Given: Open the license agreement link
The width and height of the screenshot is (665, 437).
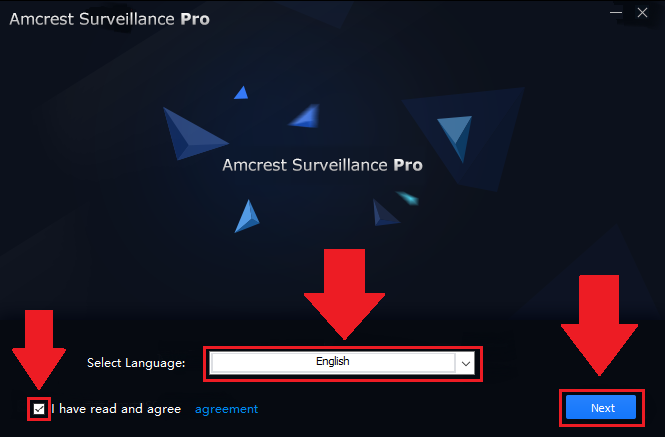Looking at the screenshot, I should (x=226, y=409).
